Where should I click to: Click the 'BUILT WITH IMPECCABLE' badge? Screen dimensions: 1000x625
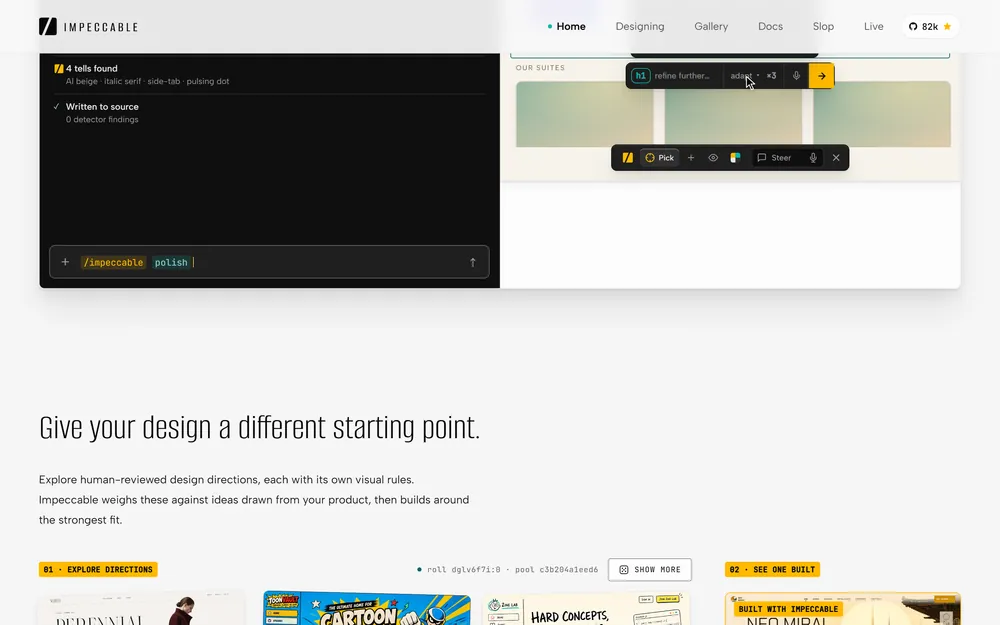coord(788,609)
